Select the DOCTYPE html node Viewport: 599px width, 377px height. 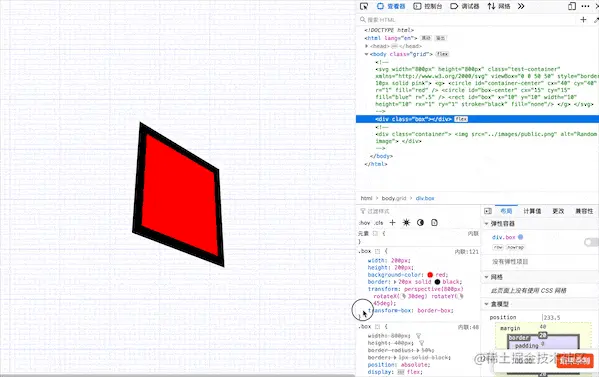point(389,30)
